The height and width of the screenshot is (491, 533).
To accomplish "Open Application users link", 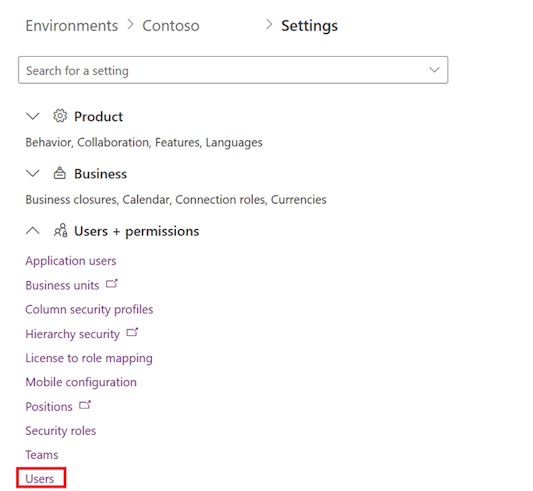I will point(71,261).
